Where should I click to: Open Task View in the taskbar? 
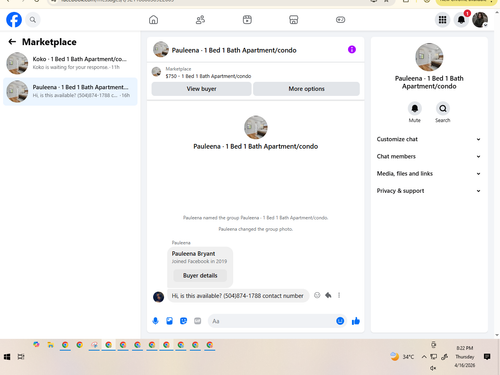coord(21,357)
